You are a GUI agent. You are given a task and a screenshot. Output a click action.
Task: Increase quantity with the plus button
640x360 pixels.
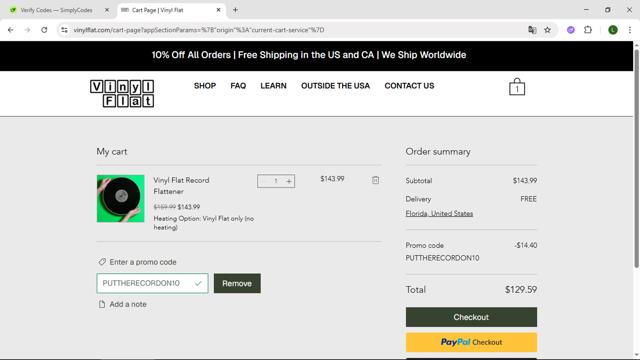click(x=289, y=181)
